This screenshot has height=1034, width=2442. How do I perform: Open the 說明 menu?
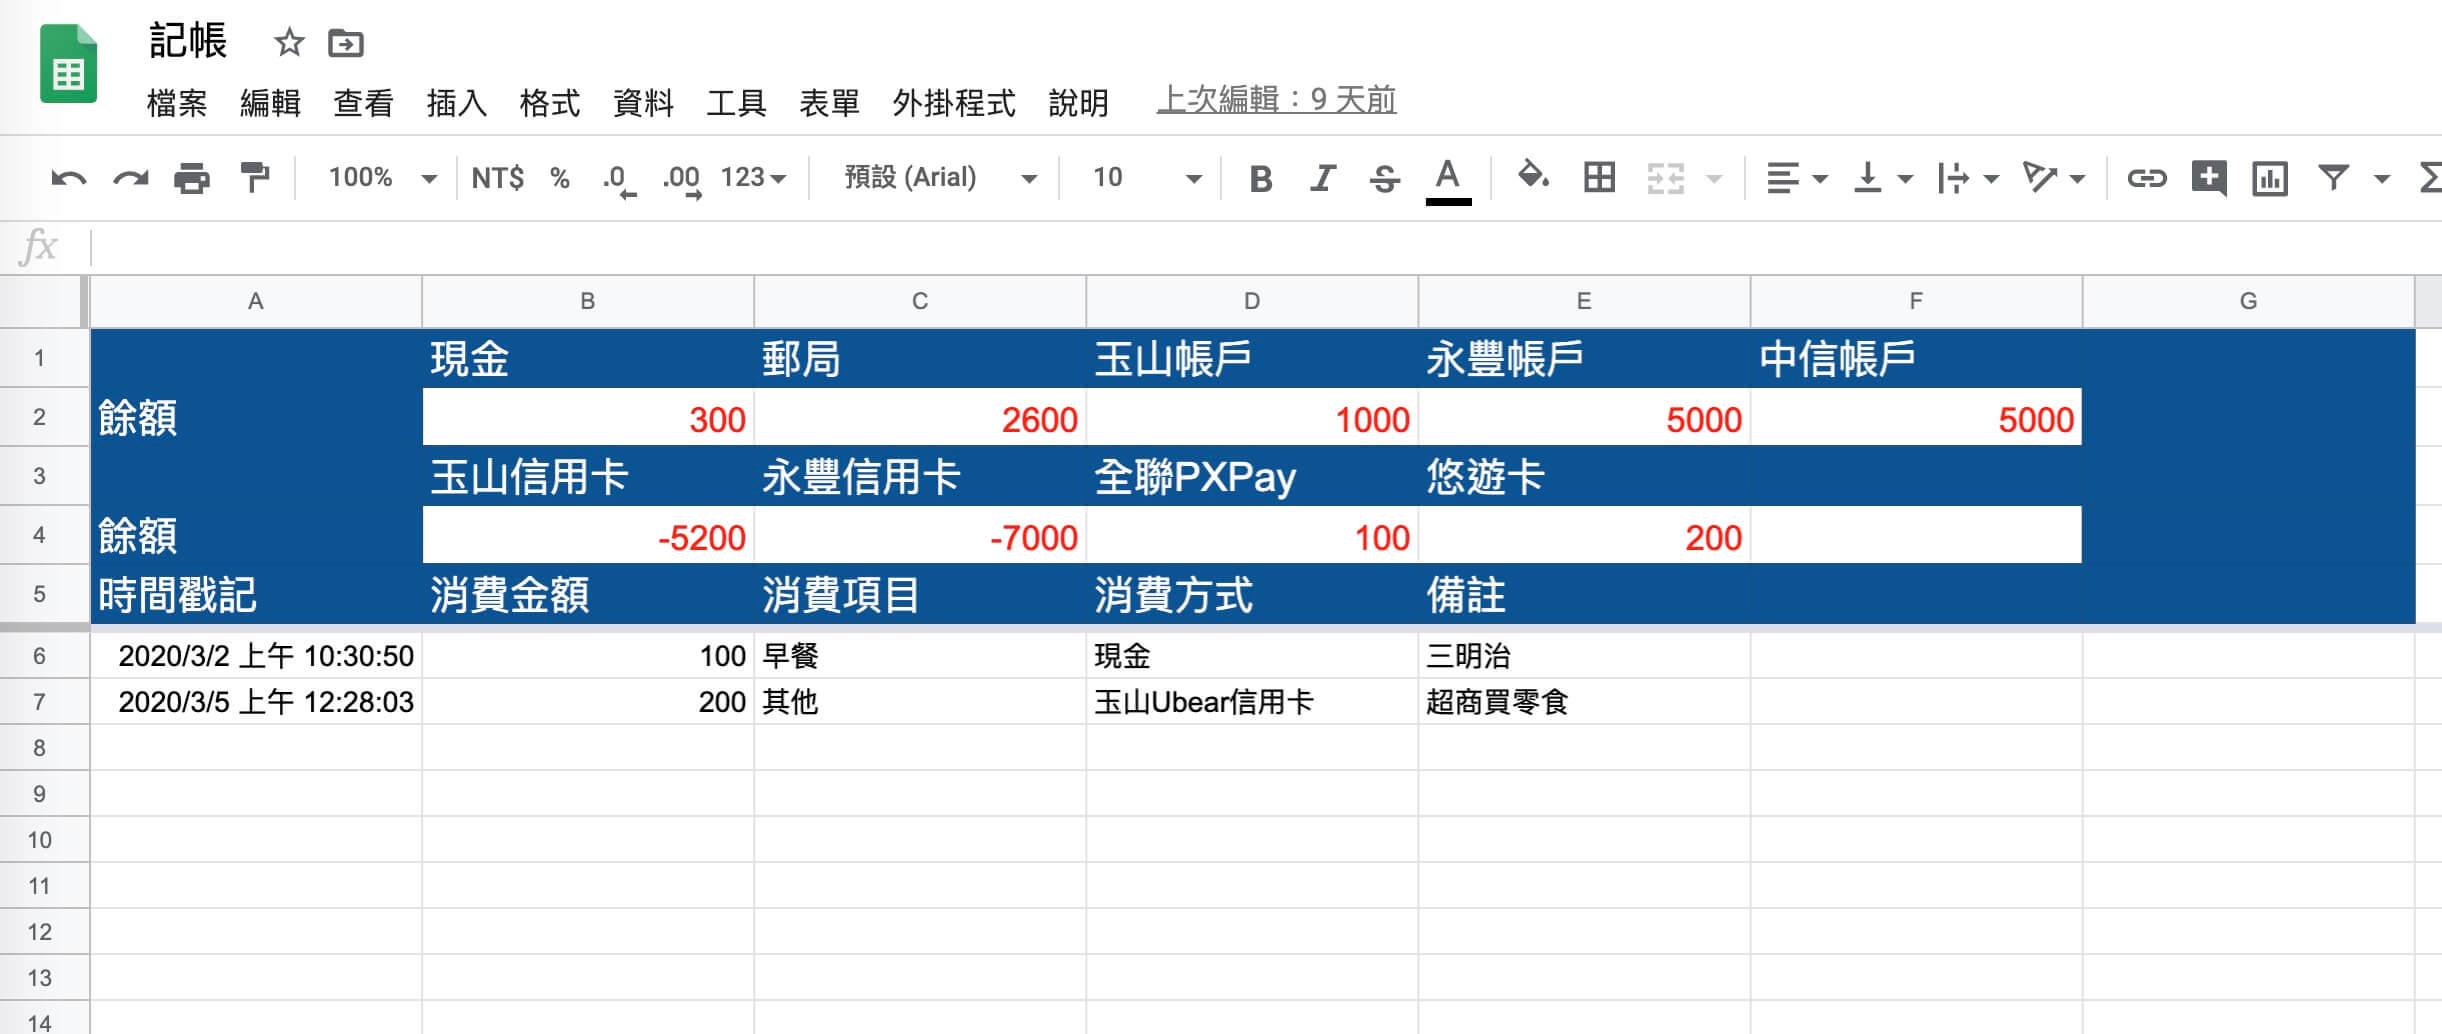tap(1078, 102)
